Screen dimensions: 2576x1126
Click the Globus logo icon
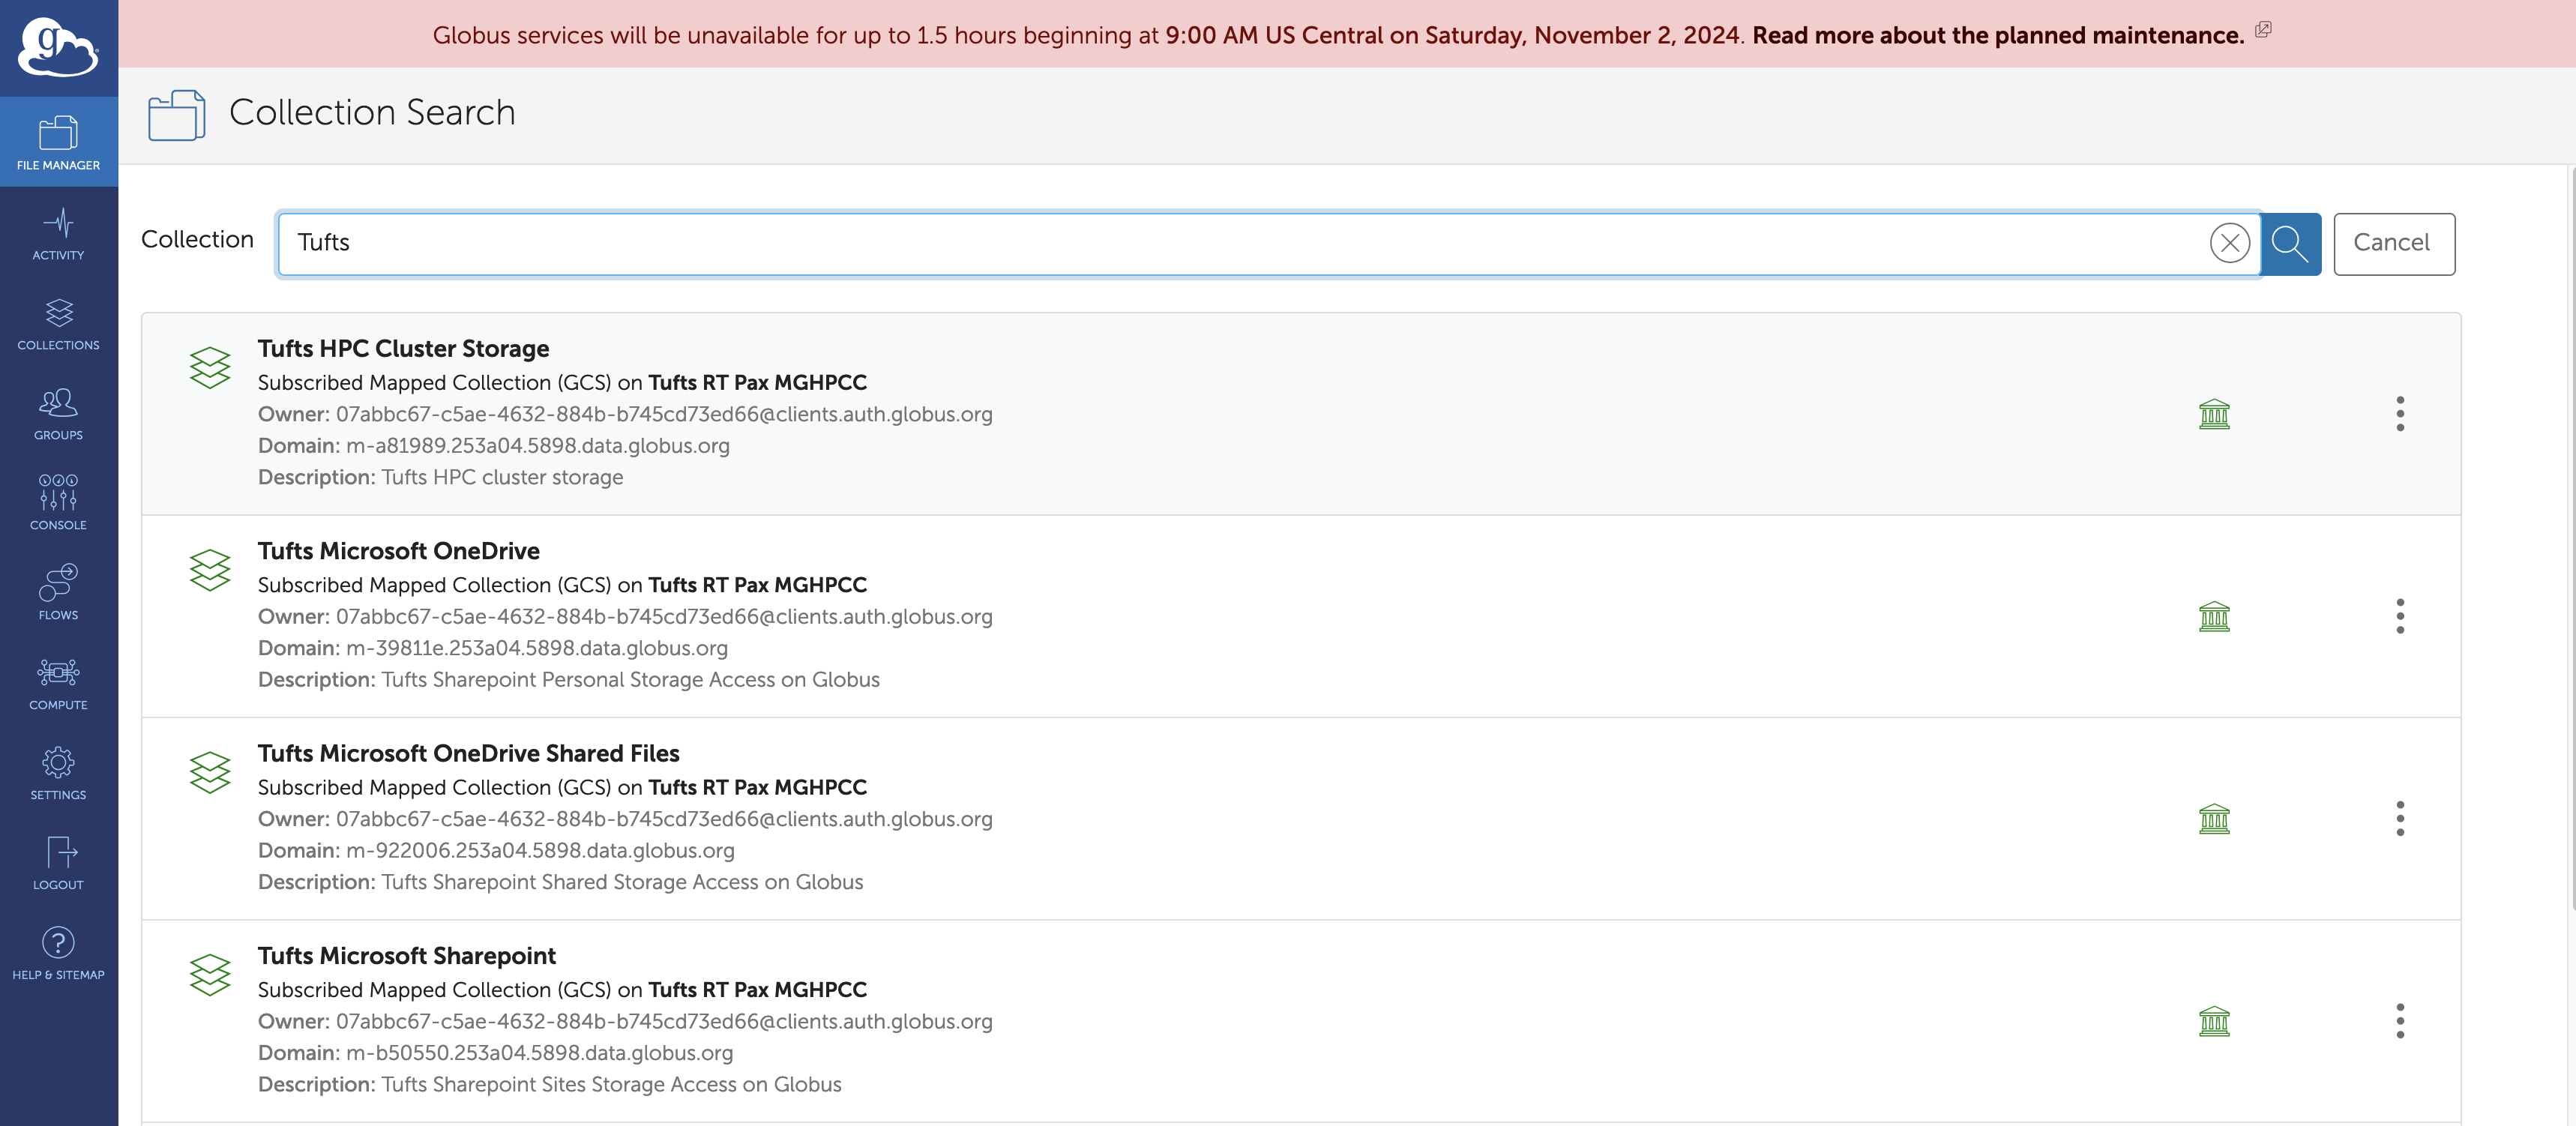58,47
